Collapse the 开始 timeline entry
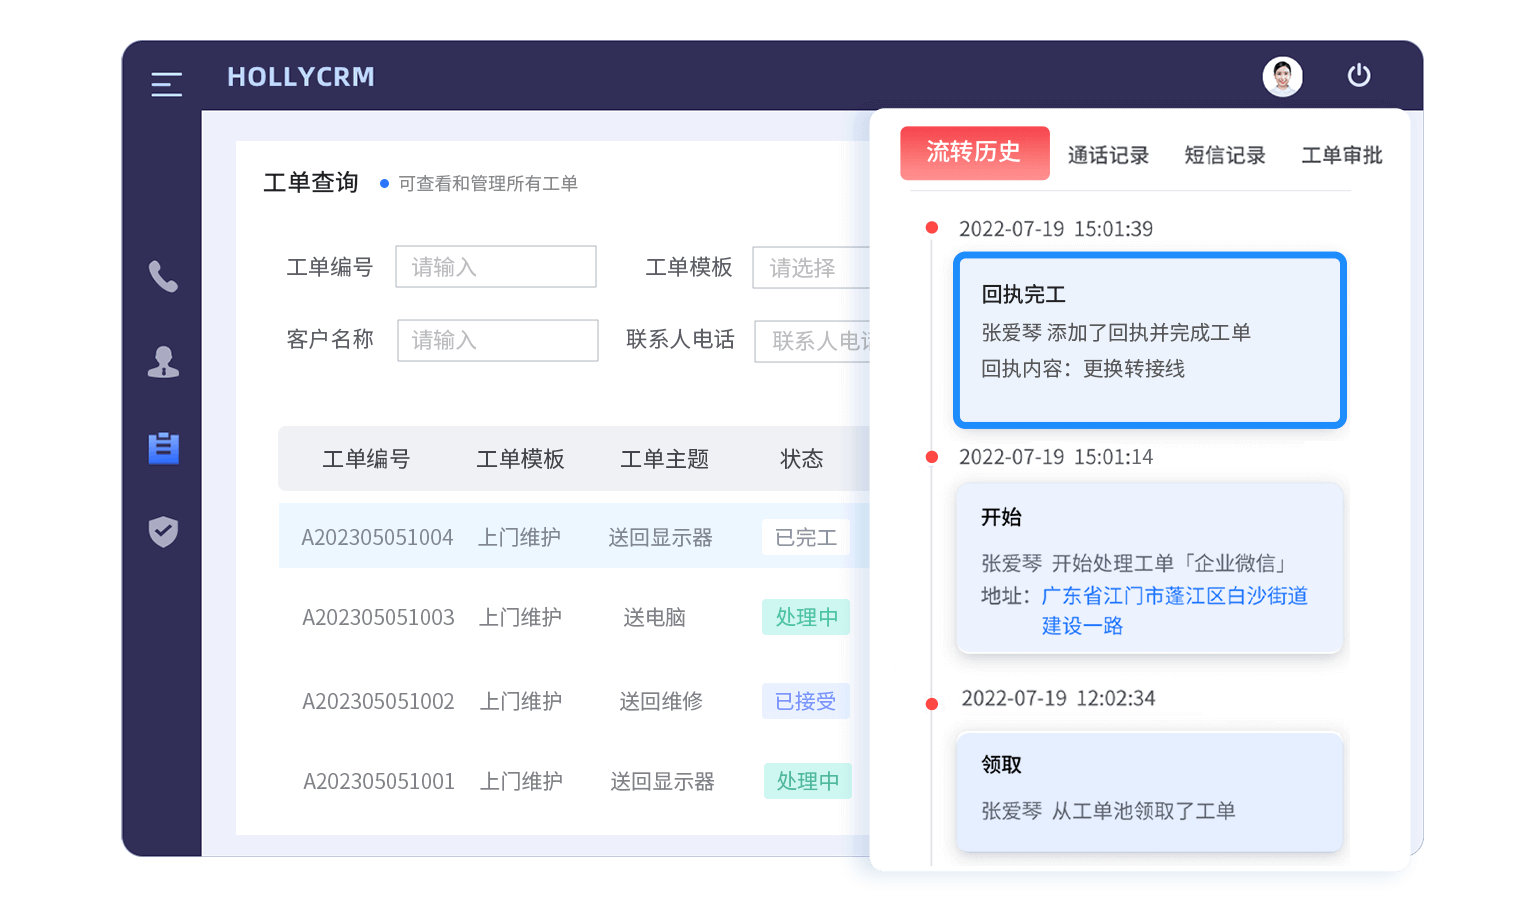Screen dimensions: 1517x915 (1148, 567)
